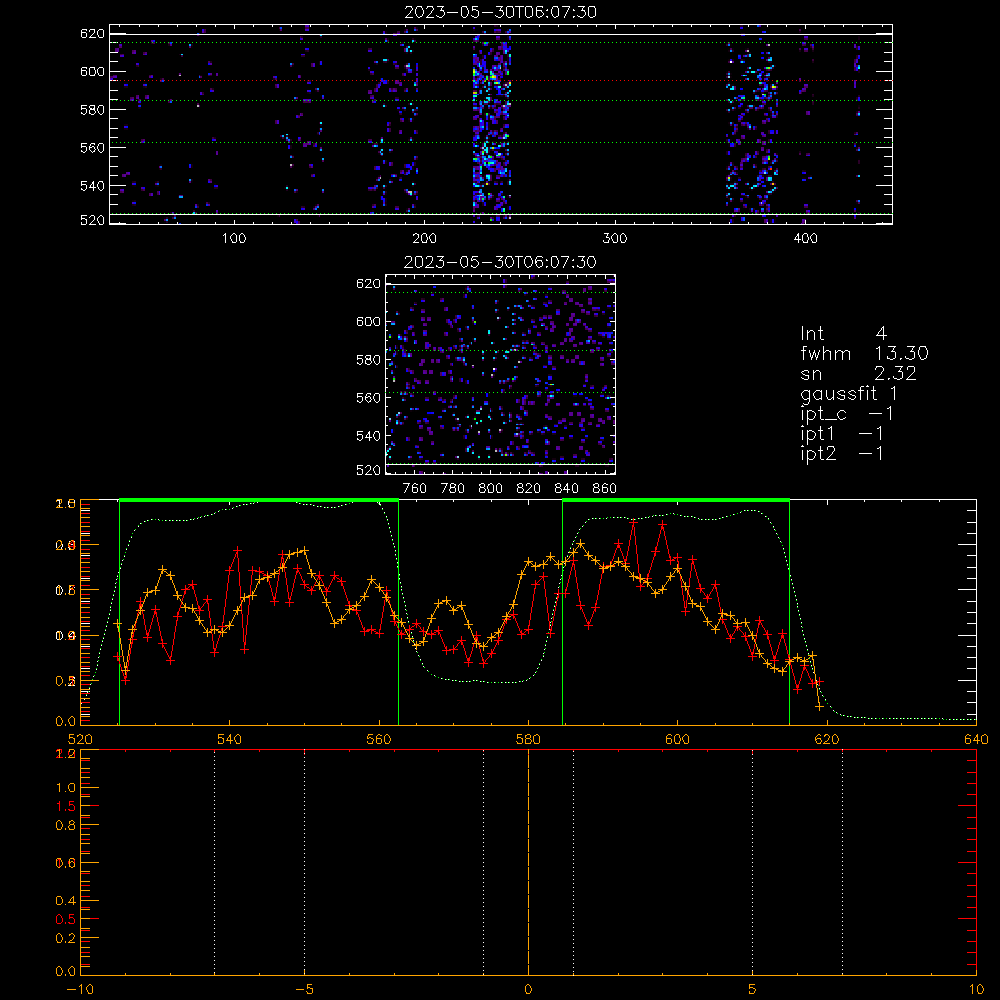This screenshot has width=1000, height=1000.
Task: Click the white dotted line at -7 in bottom plot
Action: point(215,862)
